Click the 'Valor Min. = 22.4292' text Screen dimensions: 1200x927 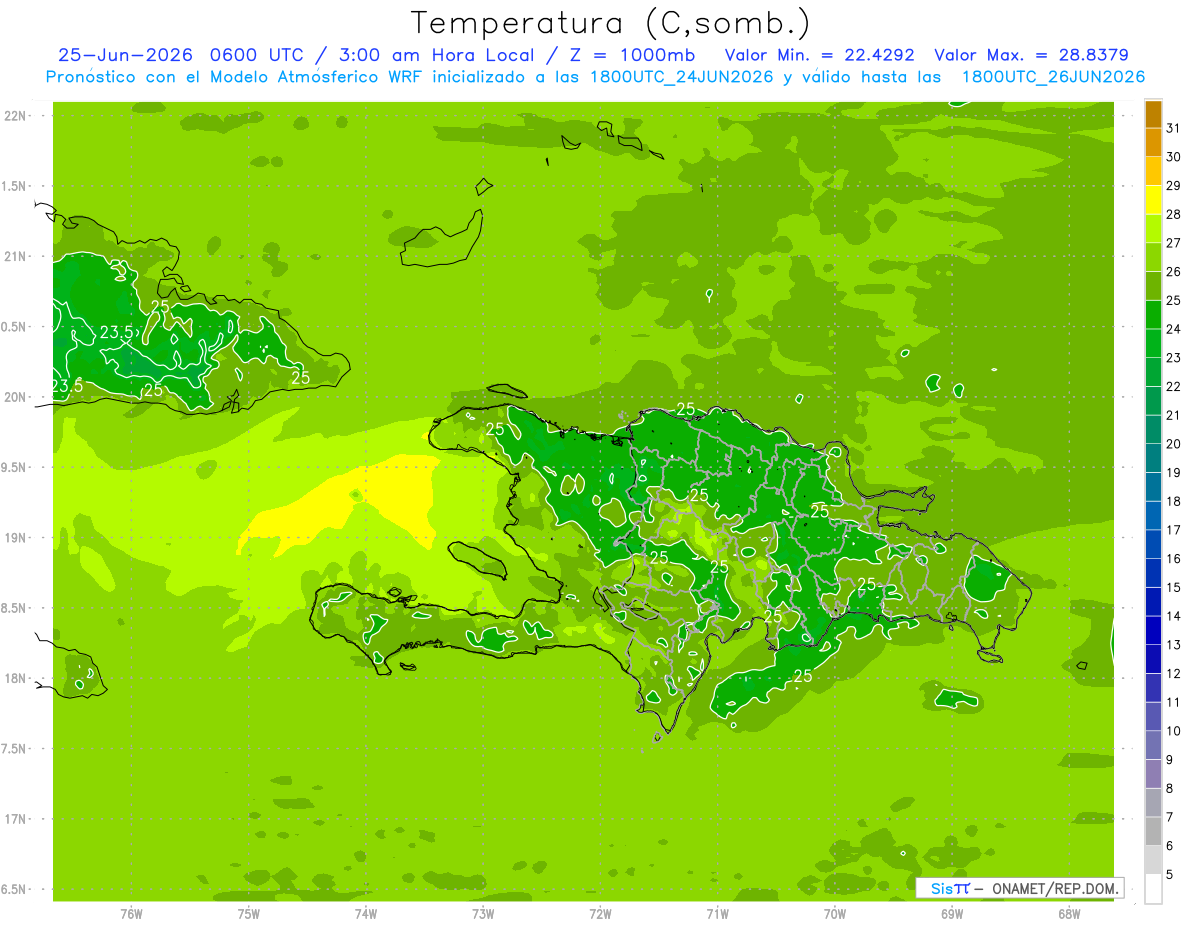click(822, 55)
